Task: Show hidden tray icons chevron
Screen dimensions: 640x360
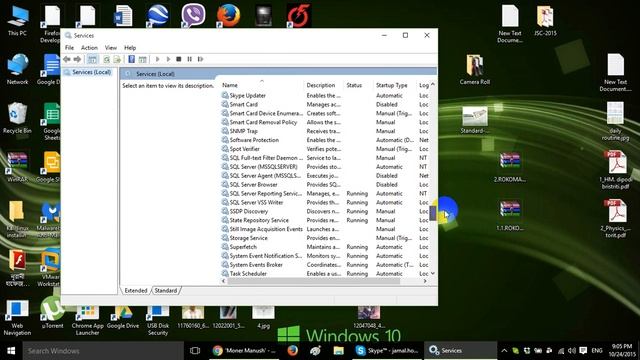Action: tap(504, 351)
